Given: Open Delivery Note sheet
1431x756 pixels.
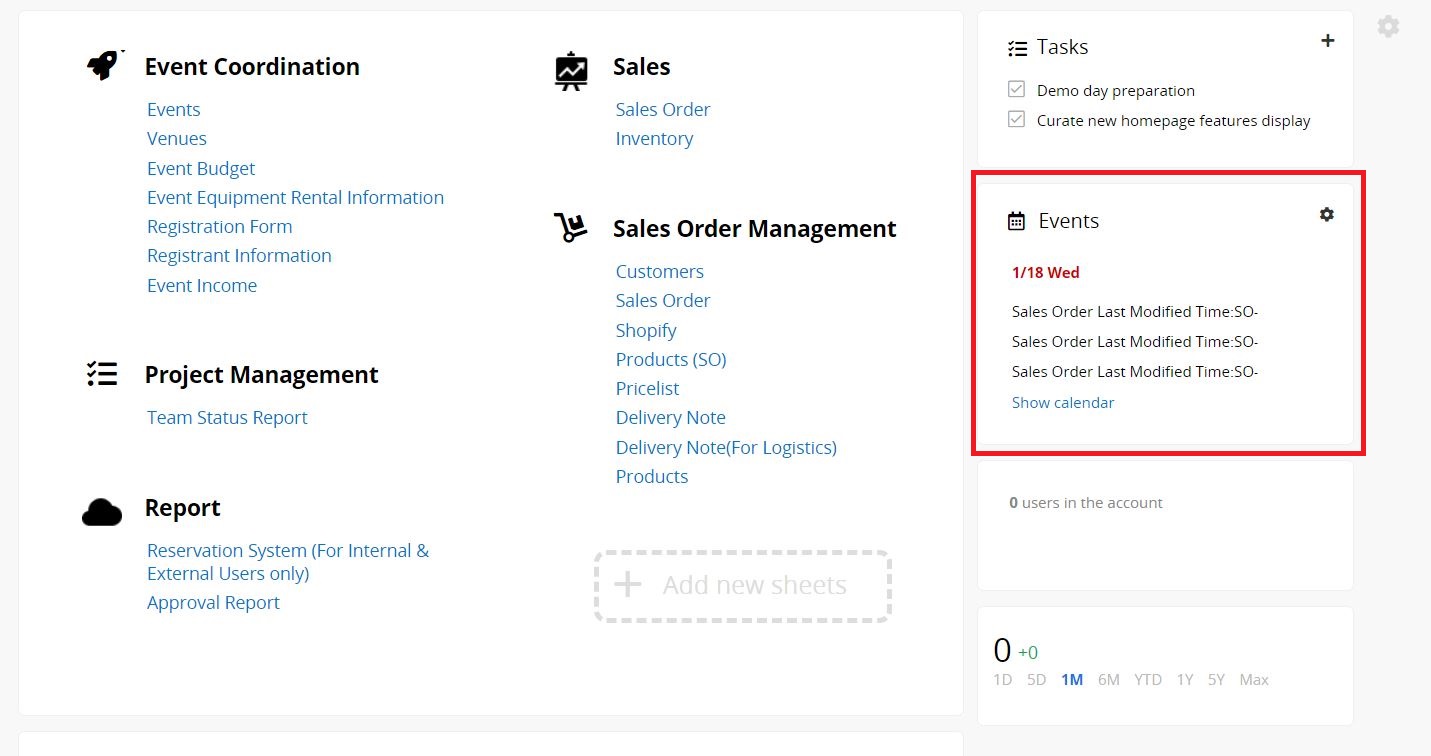Looking at the screenshot, I should point(671,418).
